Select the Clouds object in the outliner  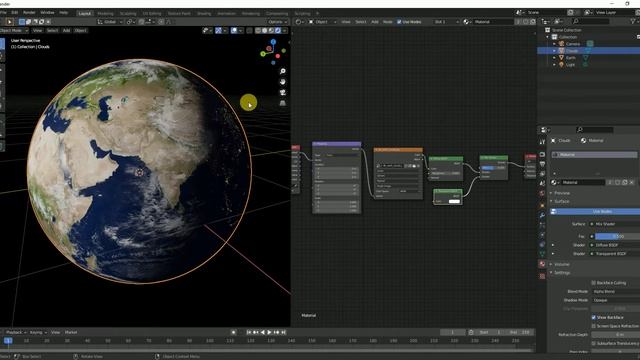tap(572, 51)
